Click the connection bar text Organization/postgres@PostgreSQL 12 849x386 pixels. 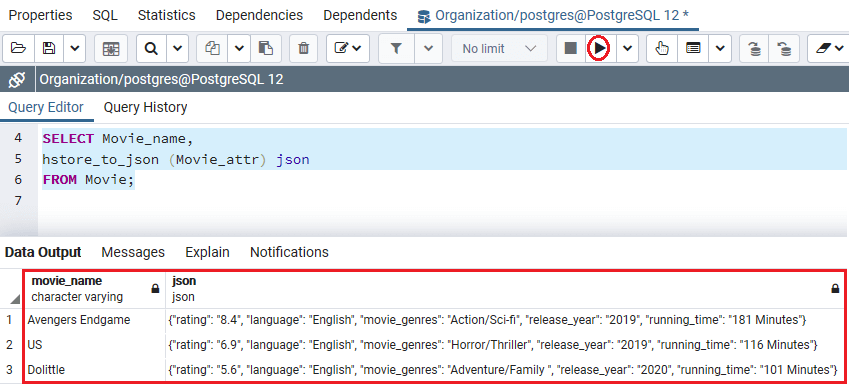[x=162, y=80]
